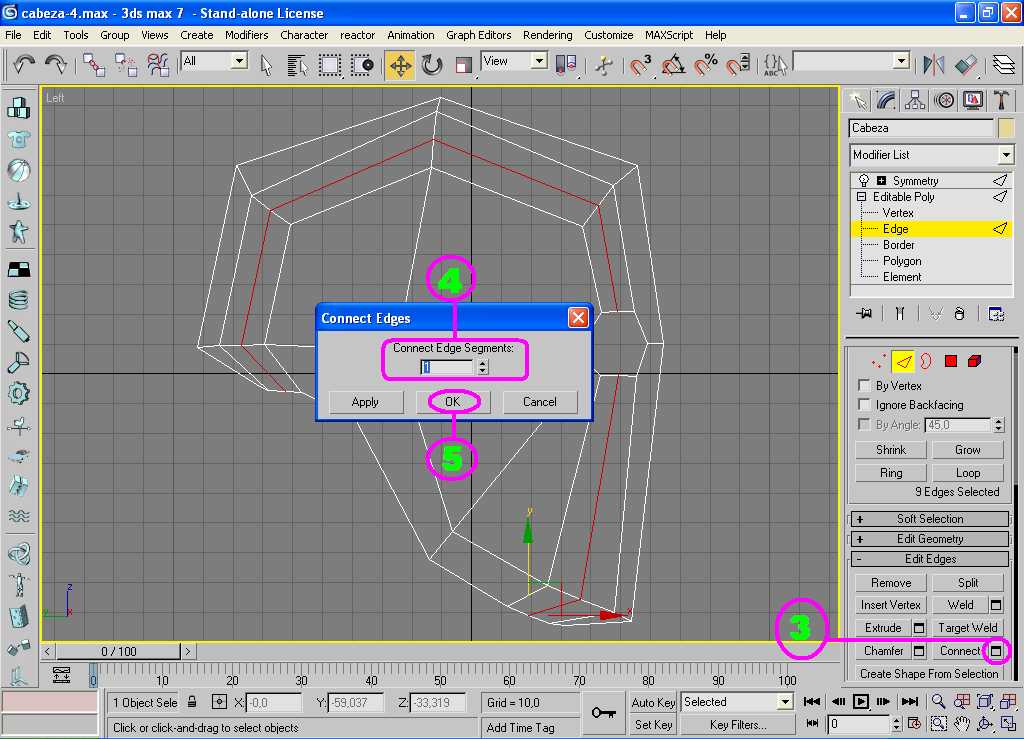
Task: Collapse the Edit Edges rollout
Action: (930, 559)
